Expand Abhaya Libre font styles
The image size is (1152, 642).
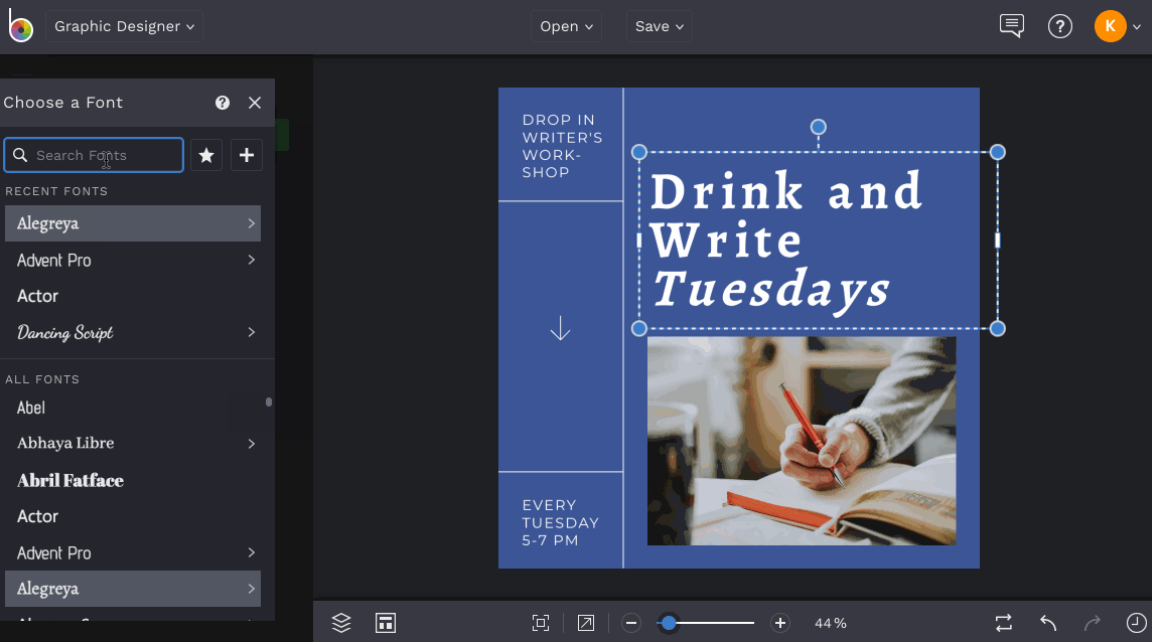point(251,444)
